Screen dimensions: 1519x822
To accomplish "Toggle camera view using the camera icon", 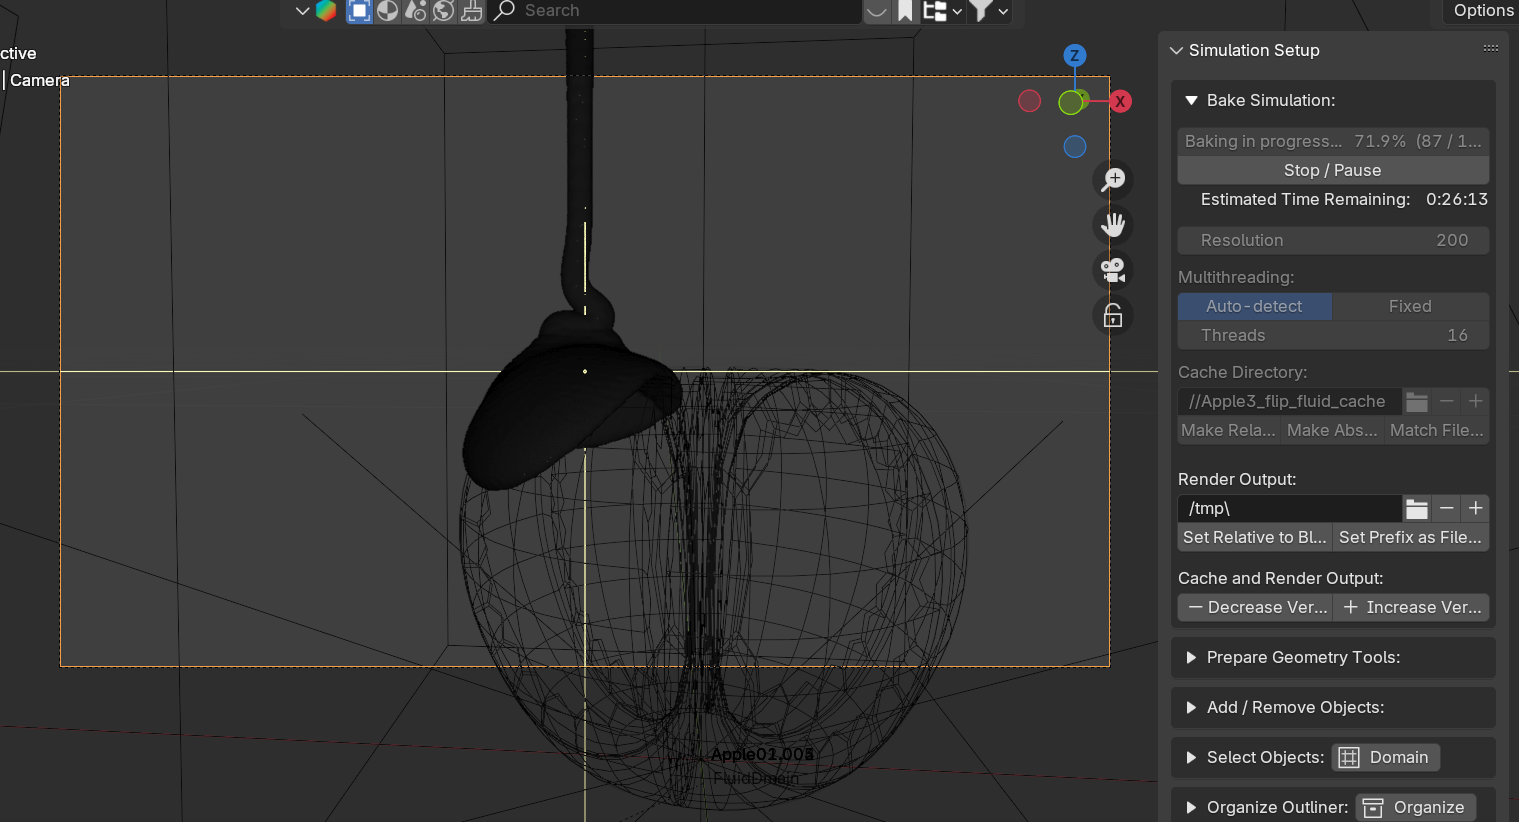I will coord(1113,270).
